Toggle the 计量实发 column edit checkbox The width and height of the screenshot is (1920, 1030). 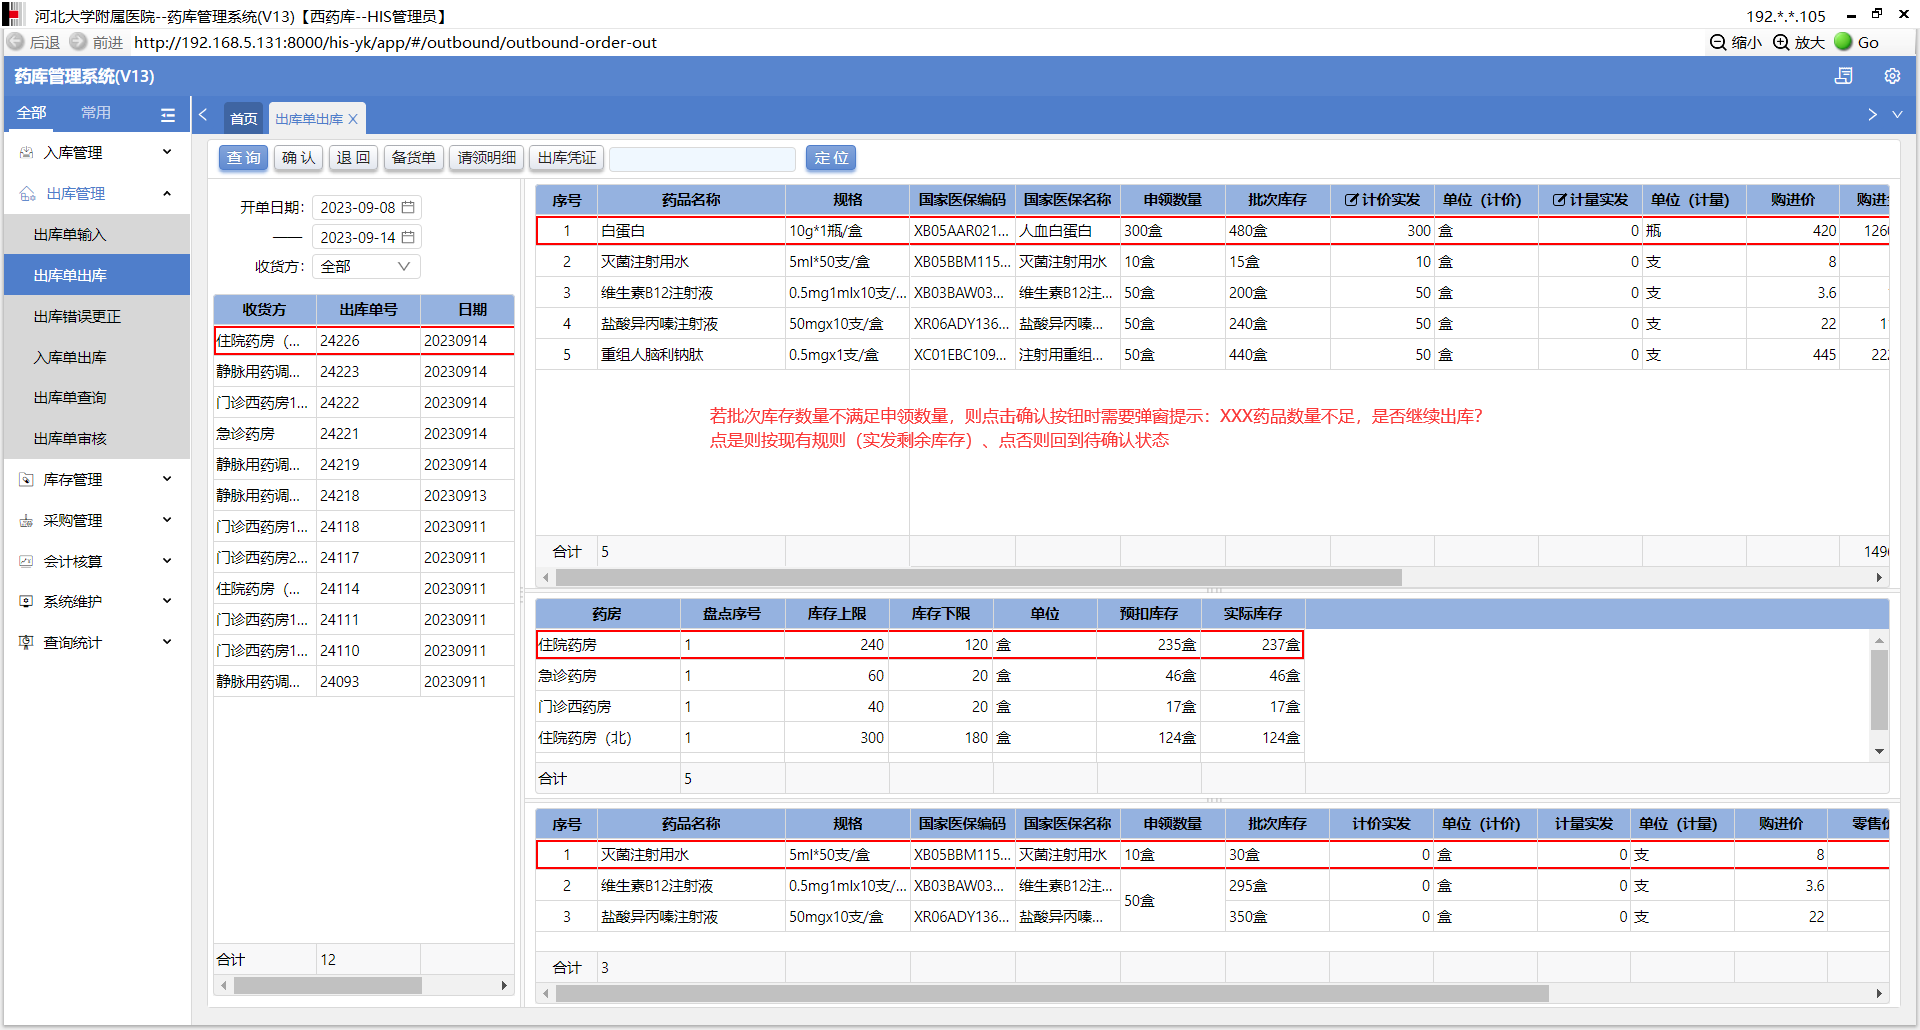click(x=1559, y=200)
